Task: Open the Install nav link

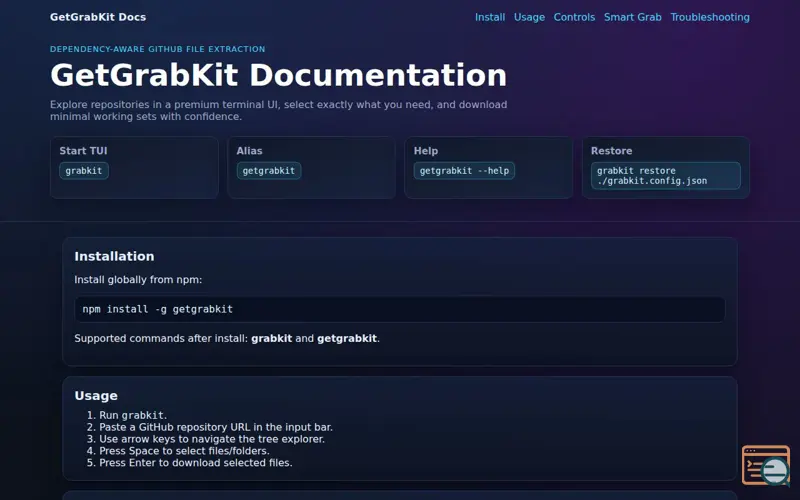Action: tap(490, 17)
